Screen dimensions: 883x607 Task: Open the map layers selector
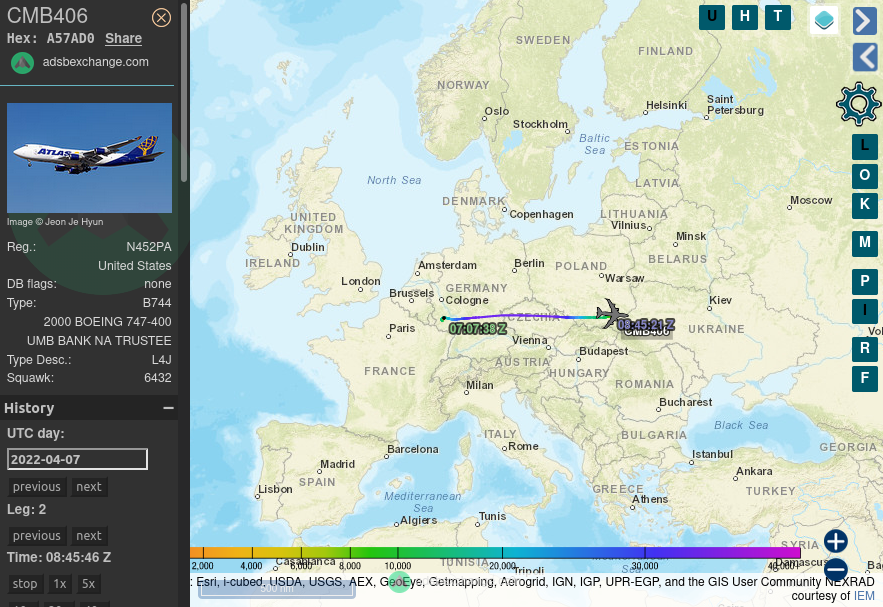824,20
